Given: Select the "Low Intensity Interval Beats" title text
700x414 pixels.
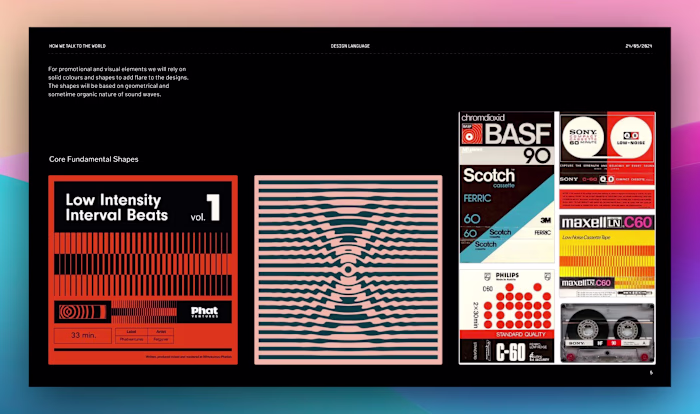Looking at the screenshot, I should [x=117, y=207].
